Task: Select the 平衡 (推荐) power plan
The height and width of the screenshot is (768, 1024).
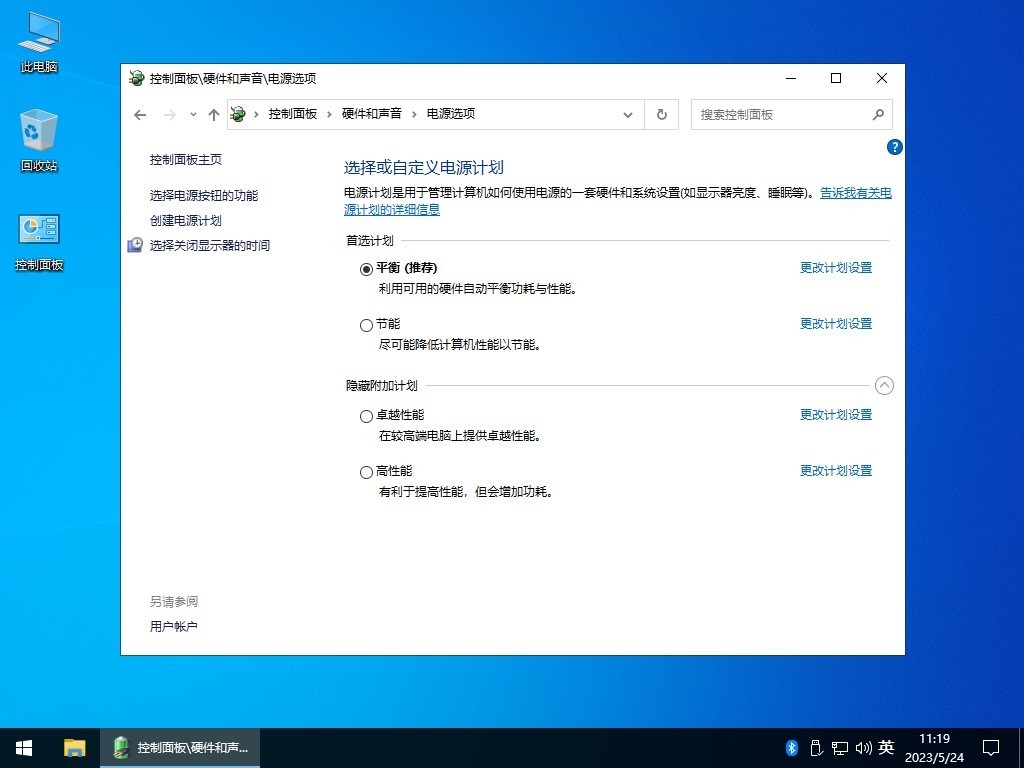Action: pyautogui.click(x=367, y=268)
